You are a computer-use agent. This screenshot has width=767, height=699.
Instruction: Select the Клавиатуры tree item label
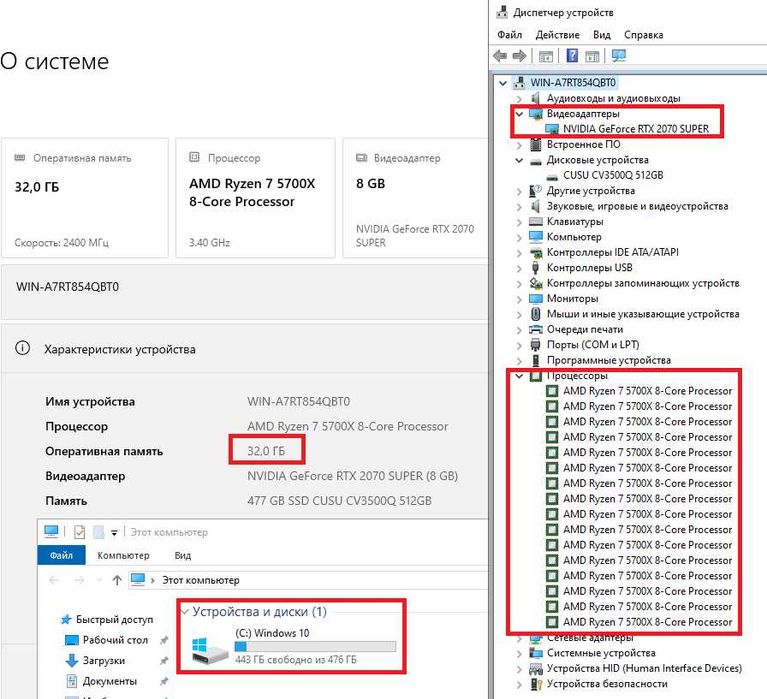(x=575, y=222)
